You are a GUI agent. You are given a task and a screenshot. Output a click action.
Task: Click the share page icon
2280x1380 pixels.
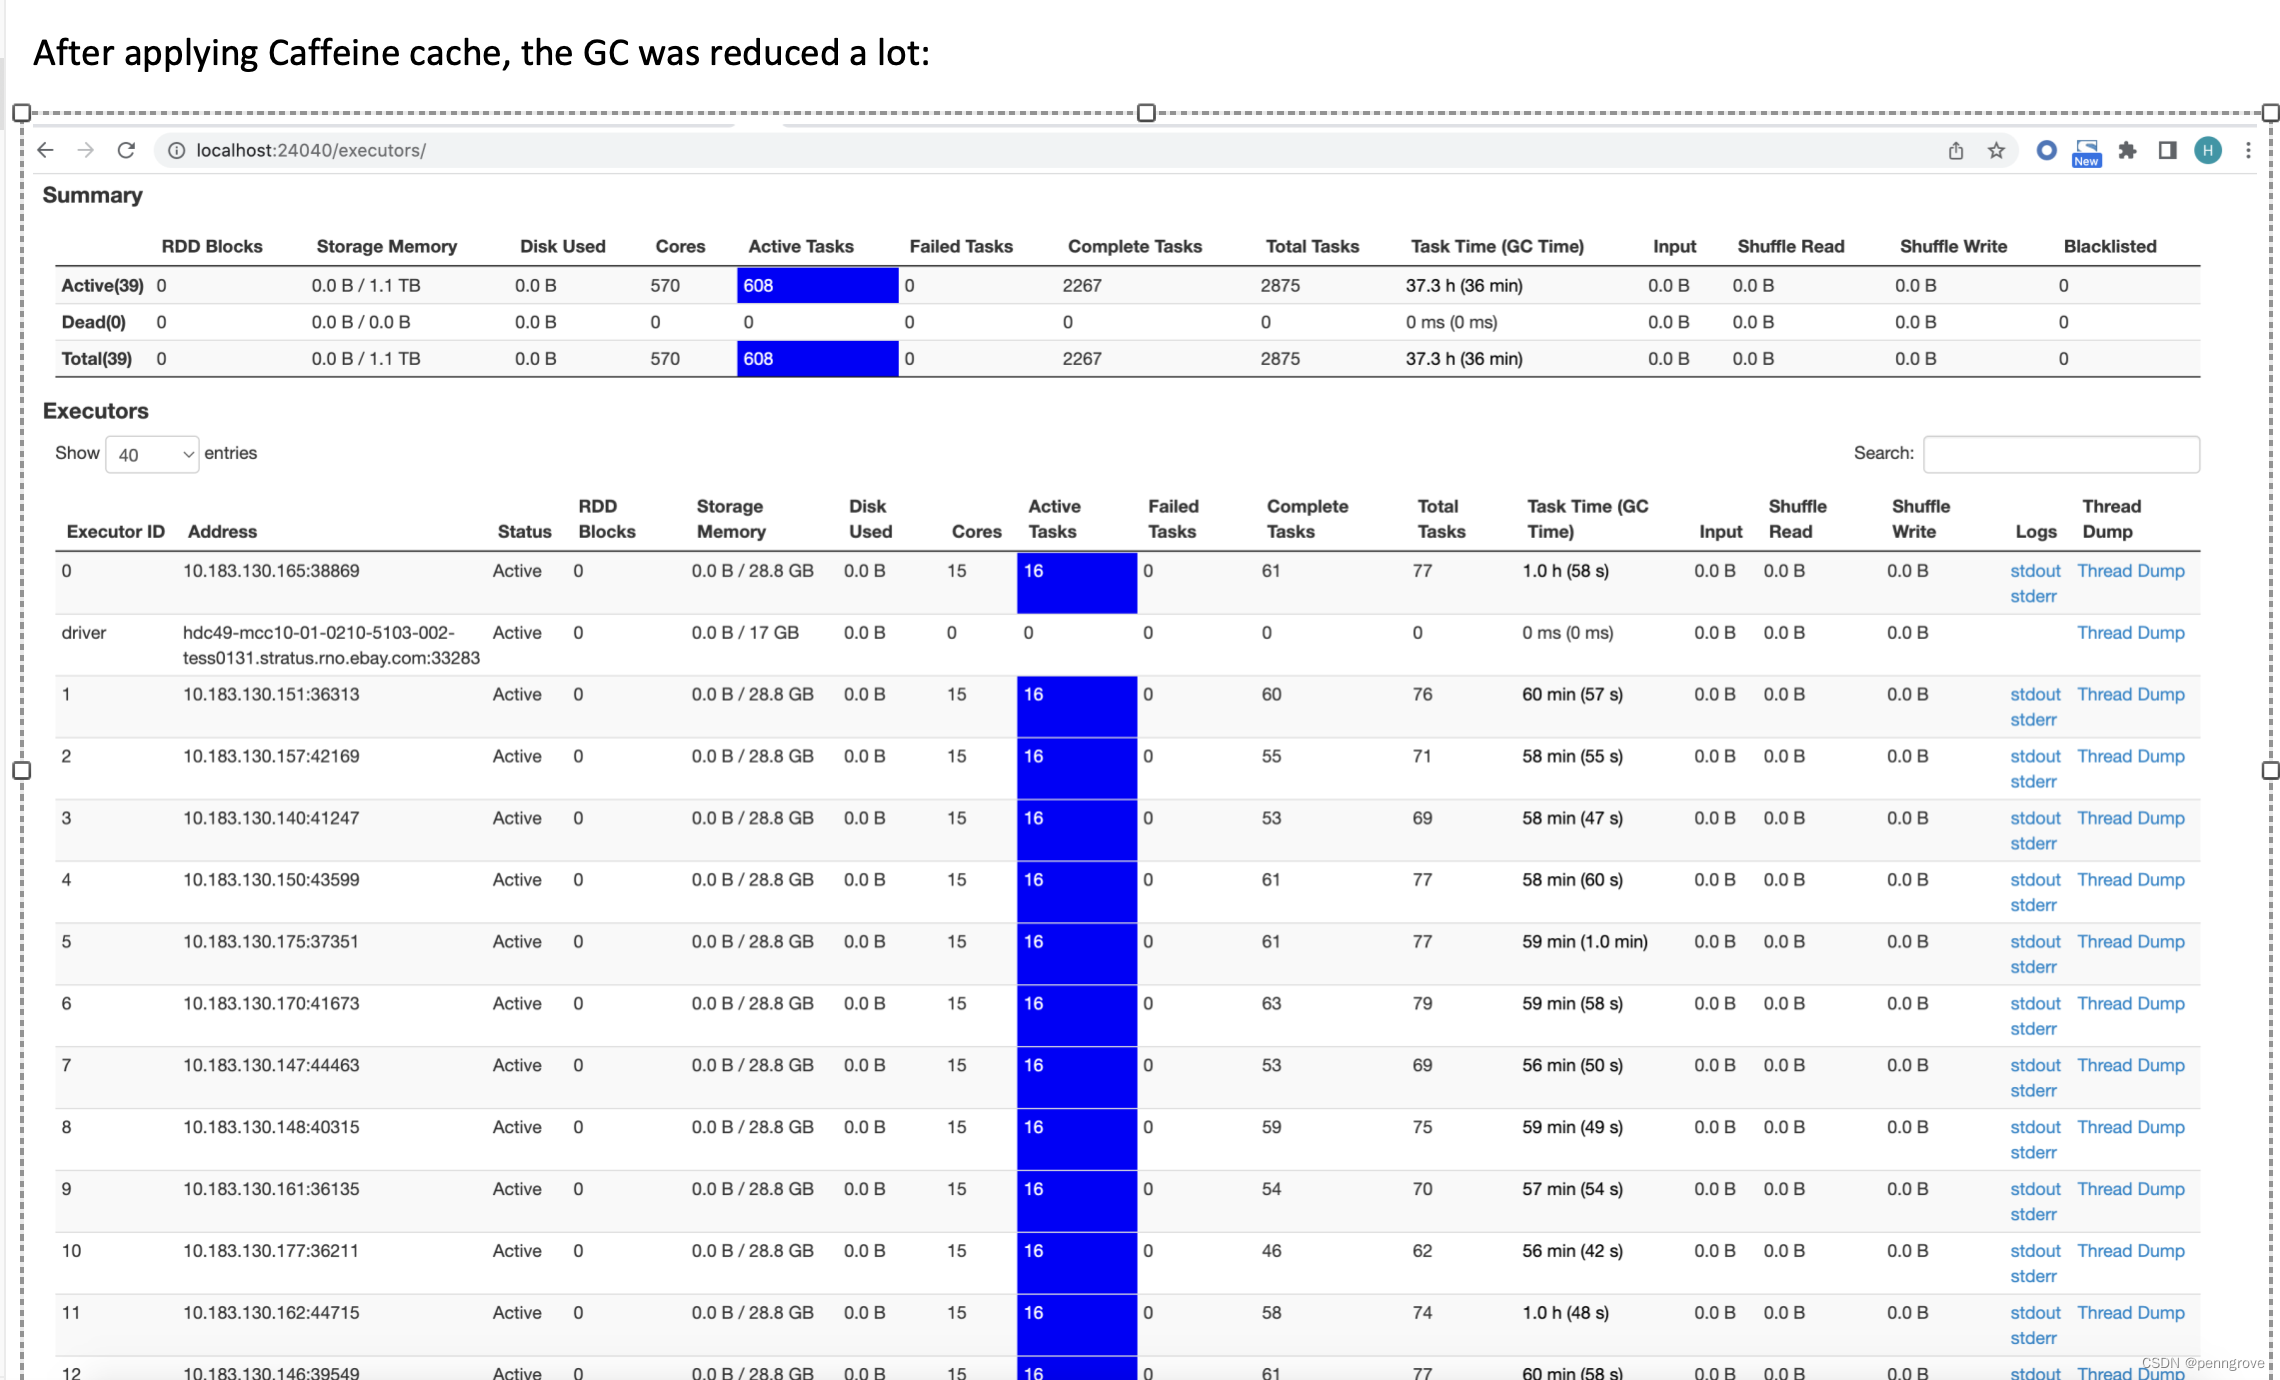(1956, 150)
